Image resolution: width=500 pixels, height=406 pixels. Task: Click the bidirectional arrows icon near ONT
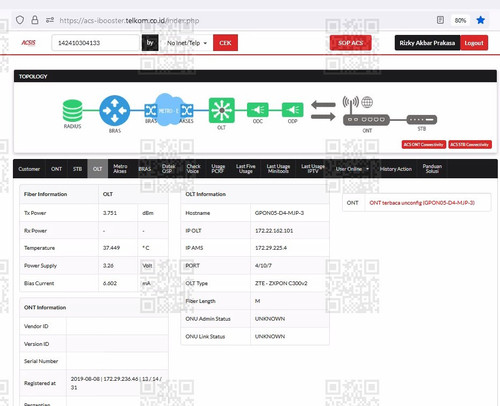[323, 111]
